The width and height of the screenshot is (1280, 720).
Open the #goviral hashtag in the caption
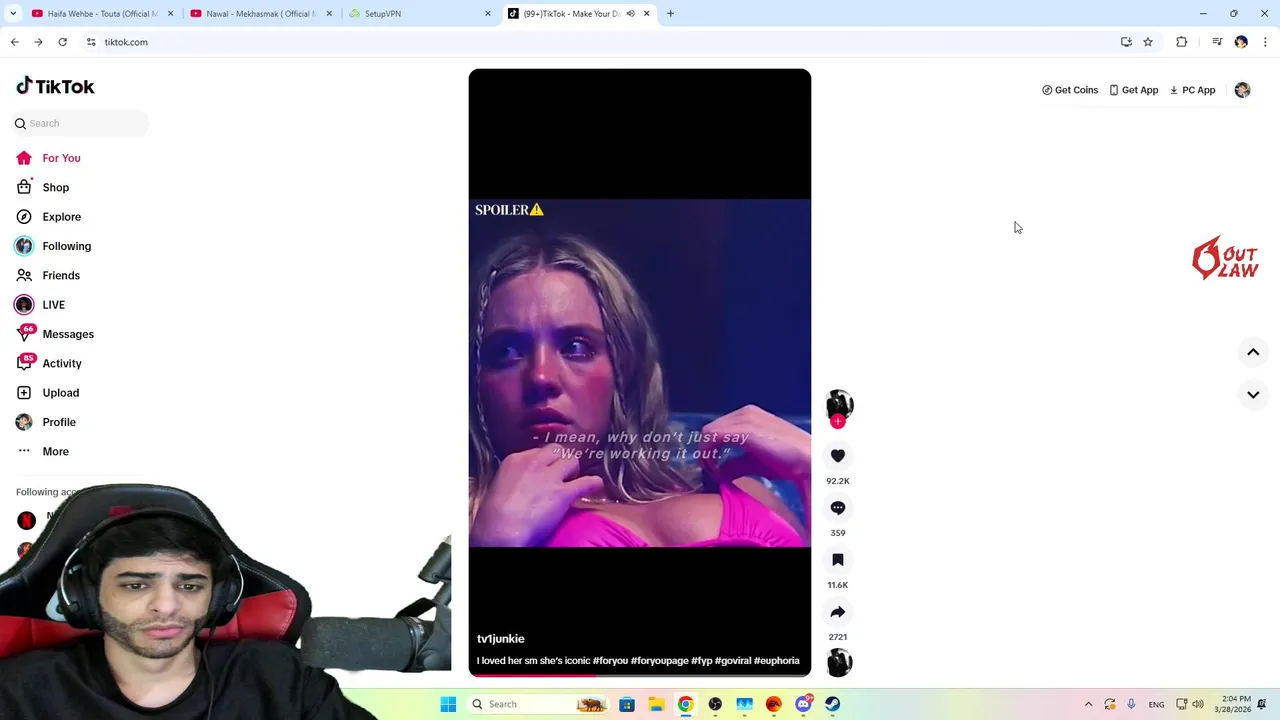pos(732,661)
